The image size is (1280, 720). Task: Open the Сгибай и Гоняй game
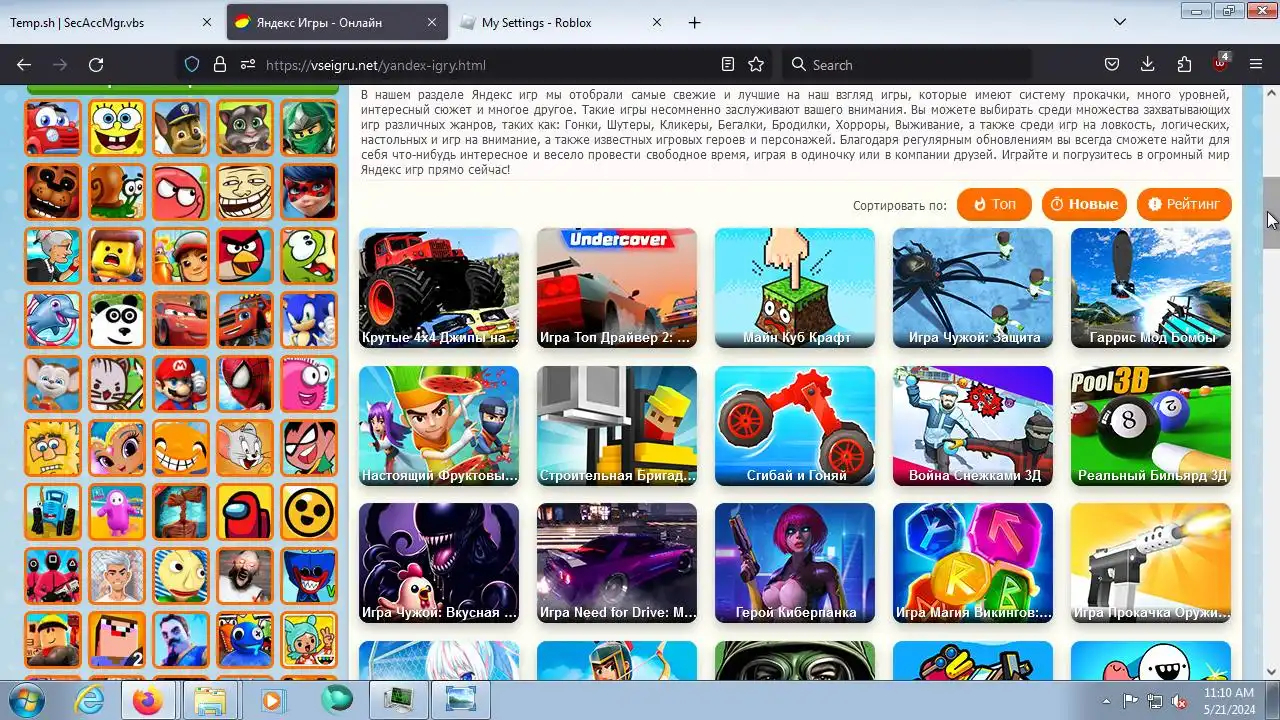tap(795, 426)
